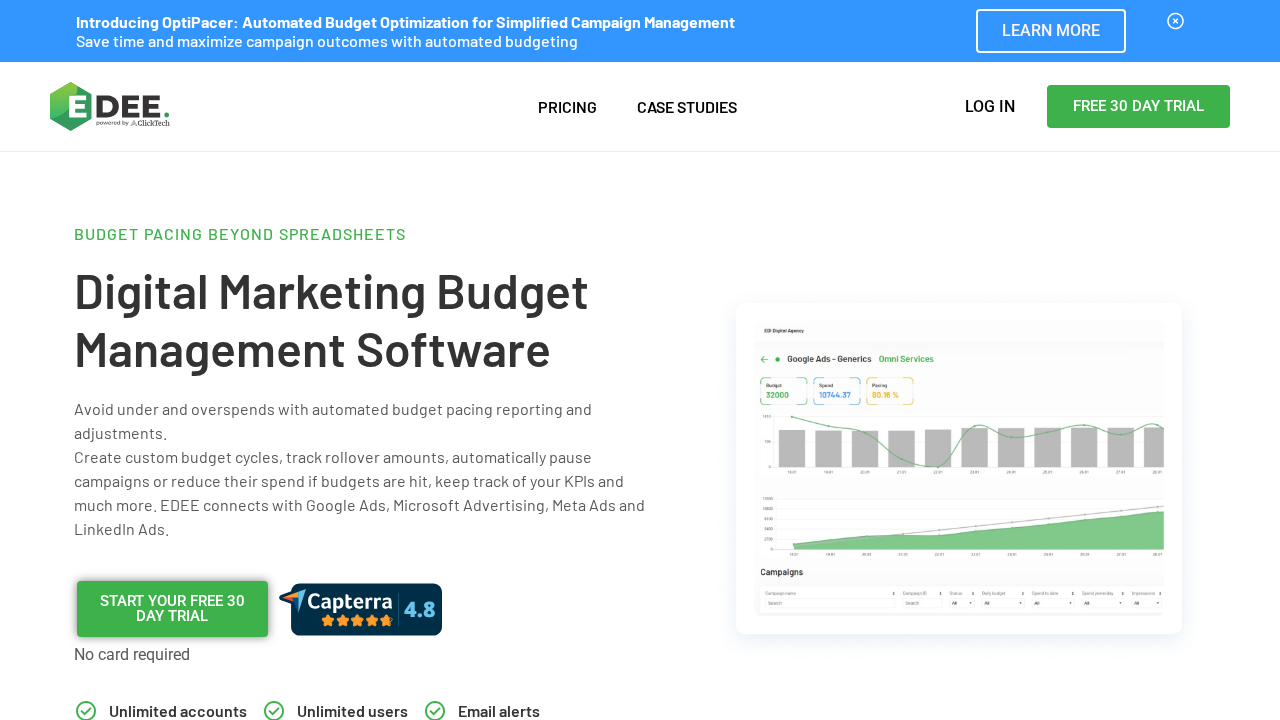Click the header Free 30 Day Trial button
This screenshot has width=1280, height=720.
(1138, 106)
